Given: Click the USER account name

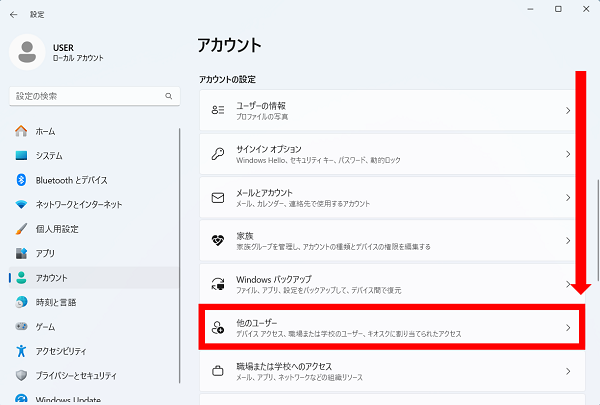Looking at the screenshot, I should tap(63, 48).
